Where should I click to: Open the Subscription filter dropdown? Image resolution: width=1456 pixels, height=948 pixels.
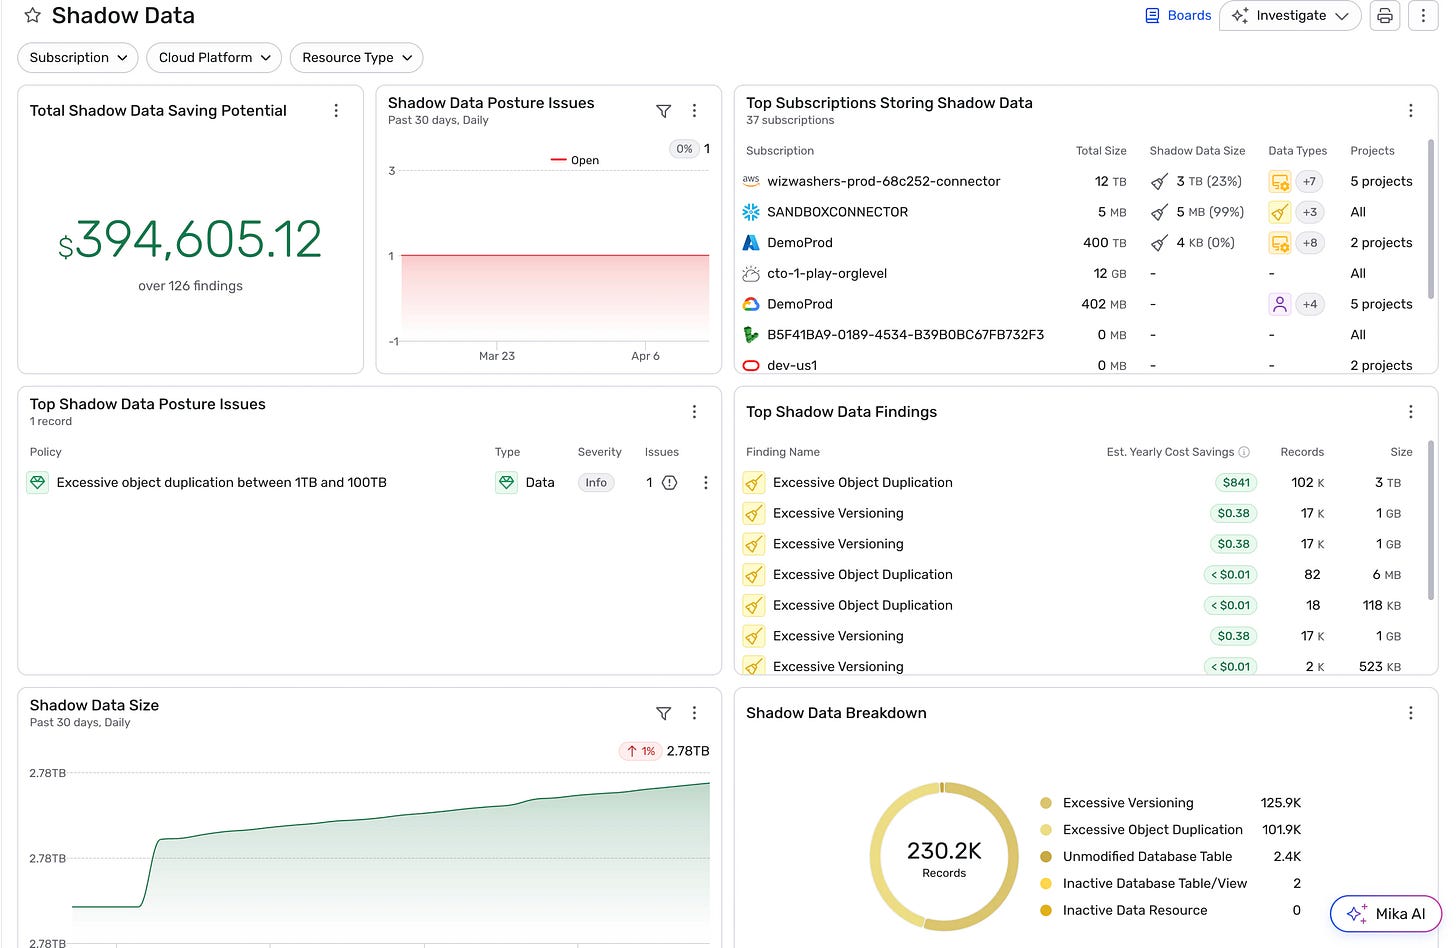(x=78, y=58)
